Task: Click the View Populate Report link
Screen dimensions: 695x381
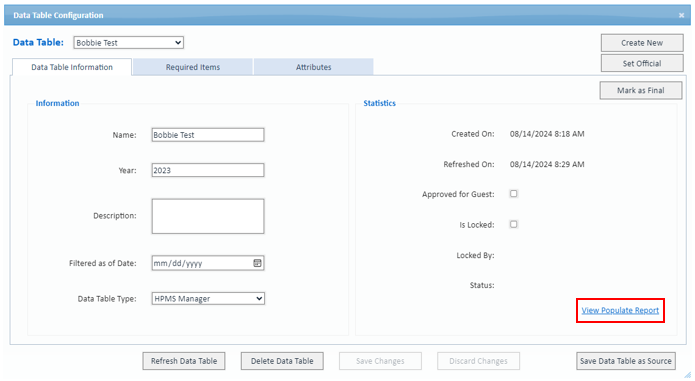Action: 620,310
